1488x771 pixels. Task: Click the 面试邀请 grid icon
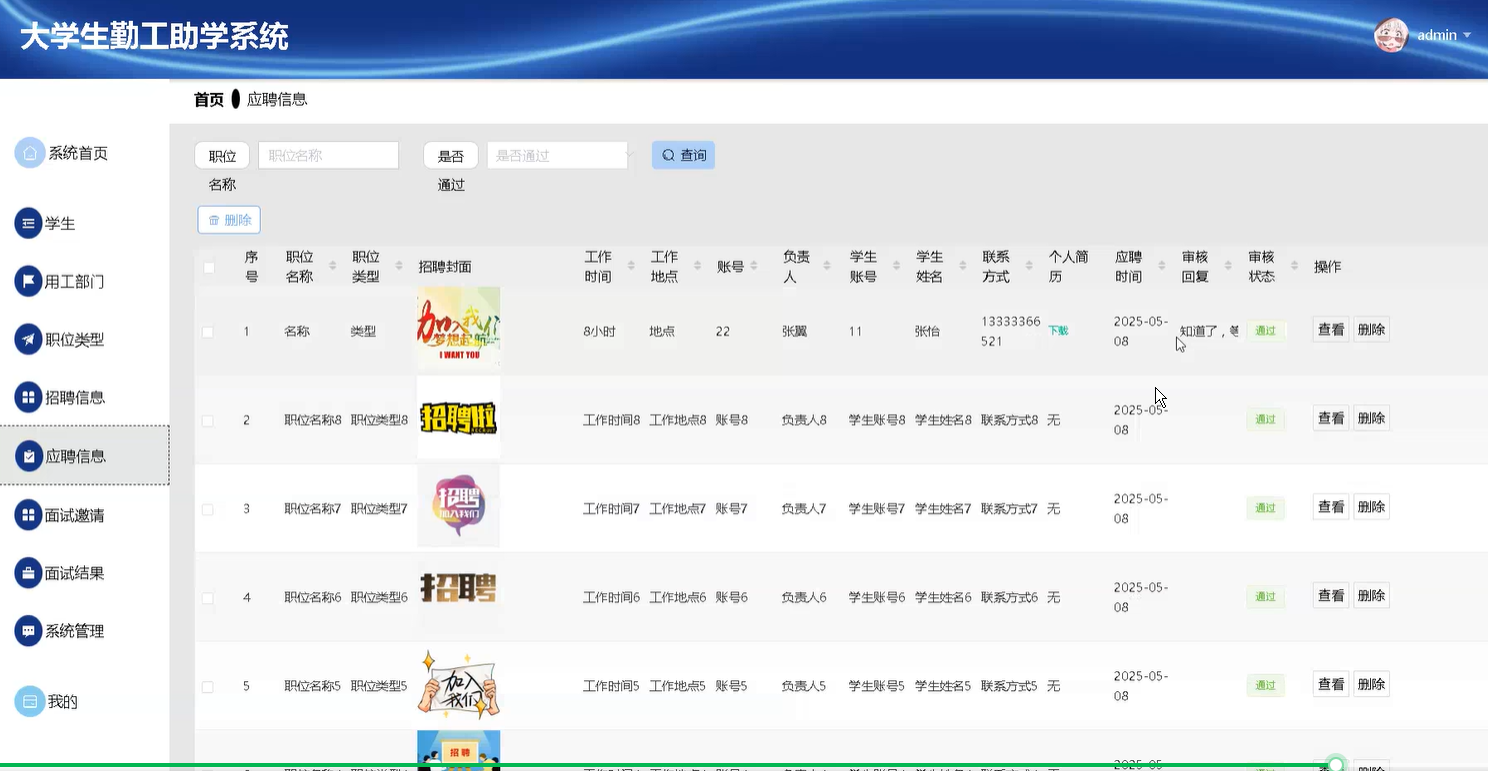point(28,515)
